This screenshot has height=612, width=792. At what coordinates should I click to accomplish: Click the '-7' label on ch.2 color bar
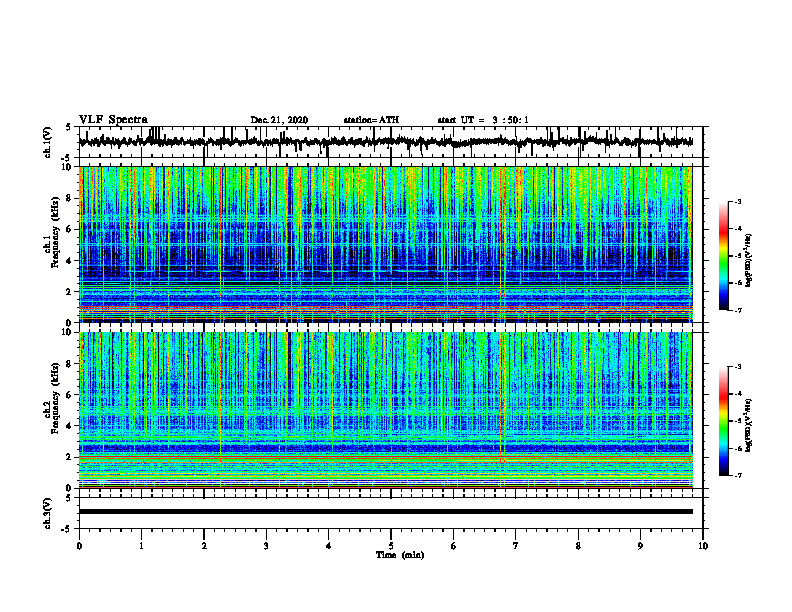(x=738, y=475)
